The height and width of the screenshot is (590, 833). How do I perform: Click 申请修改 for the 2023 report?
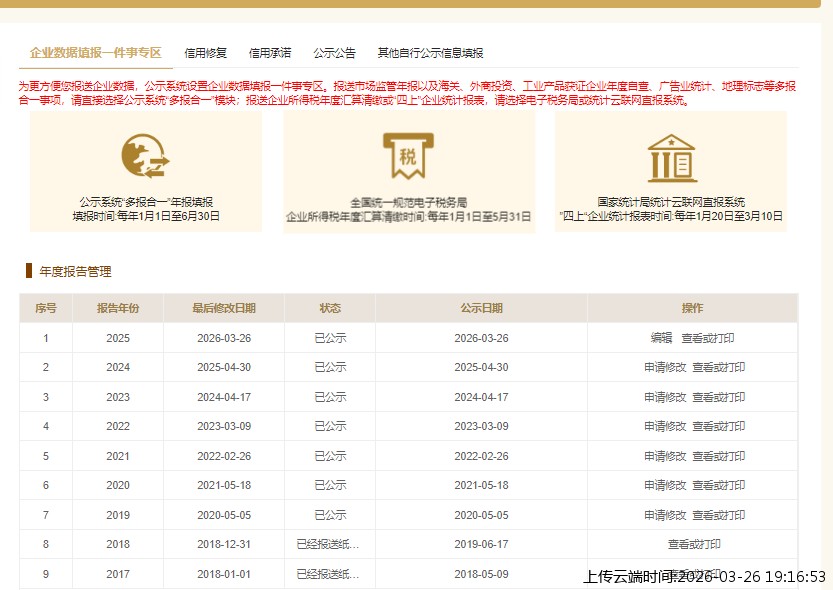click(664, 397)
